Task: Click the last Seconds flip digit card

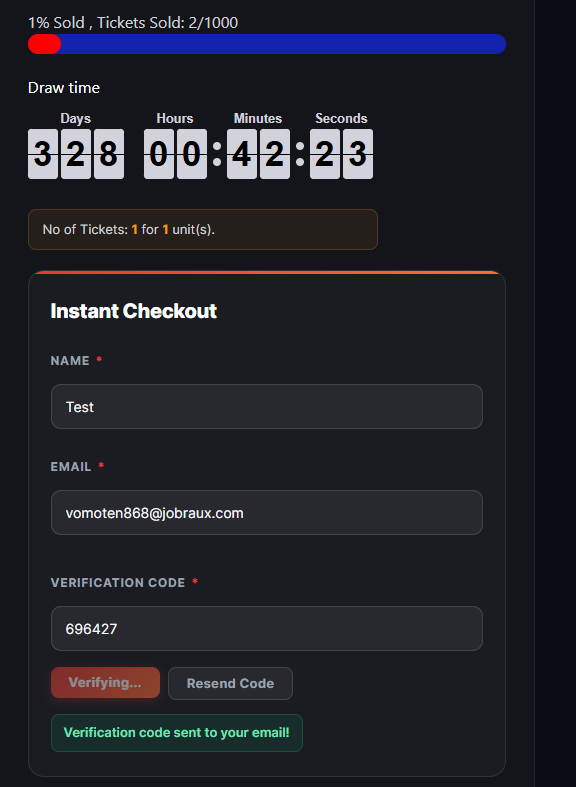Action: [358, 154]
